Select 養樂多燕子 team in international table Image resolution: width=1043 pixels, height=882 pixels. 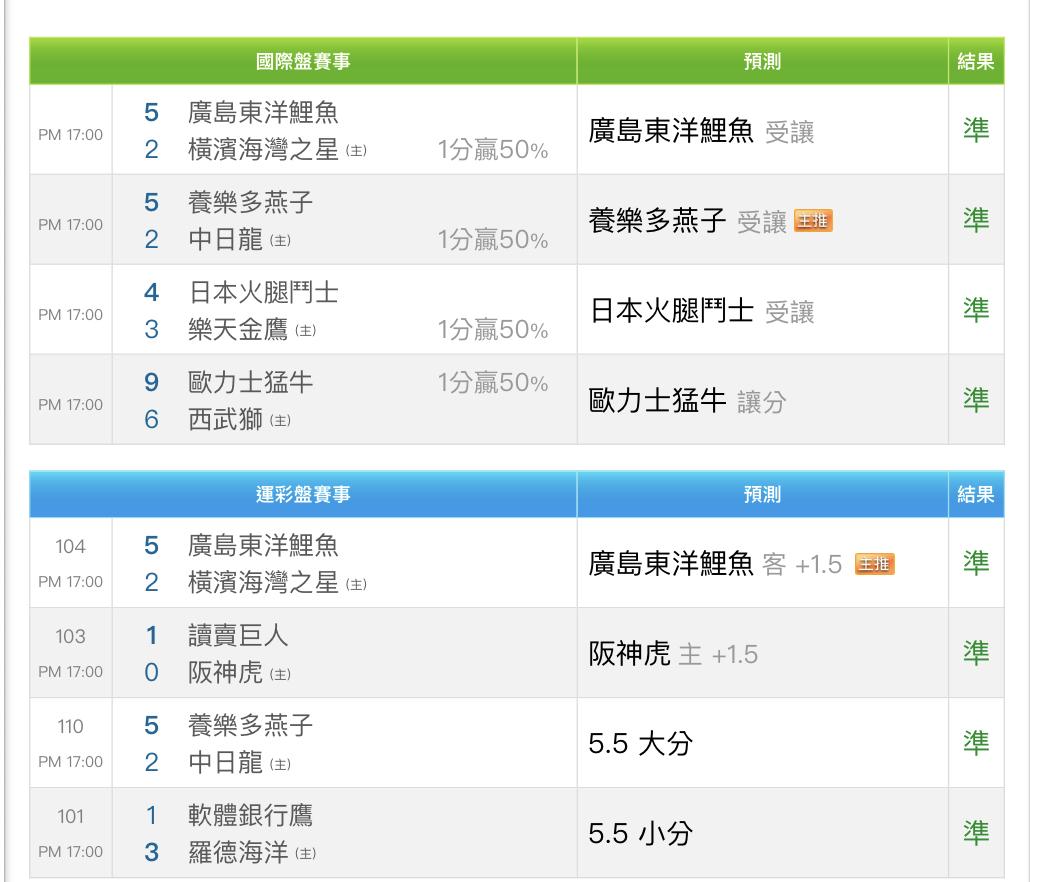pyautogui.click(x=250, y=202)
